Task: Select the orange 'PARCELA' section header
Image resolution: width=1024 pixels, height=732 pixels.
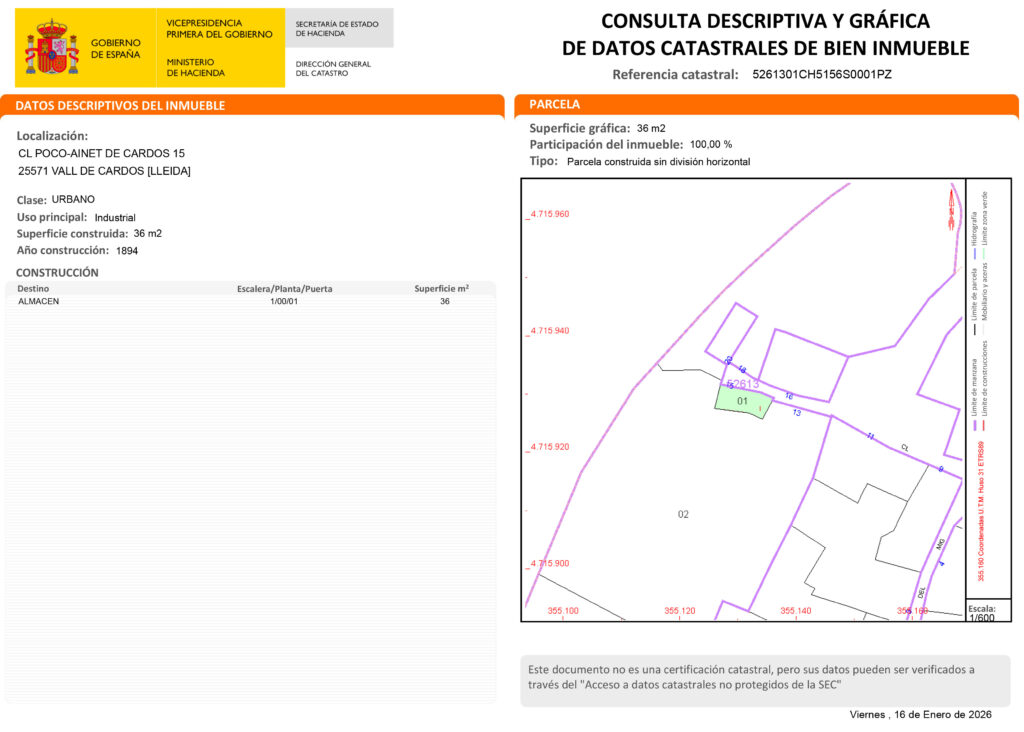Action: [555, 104]
